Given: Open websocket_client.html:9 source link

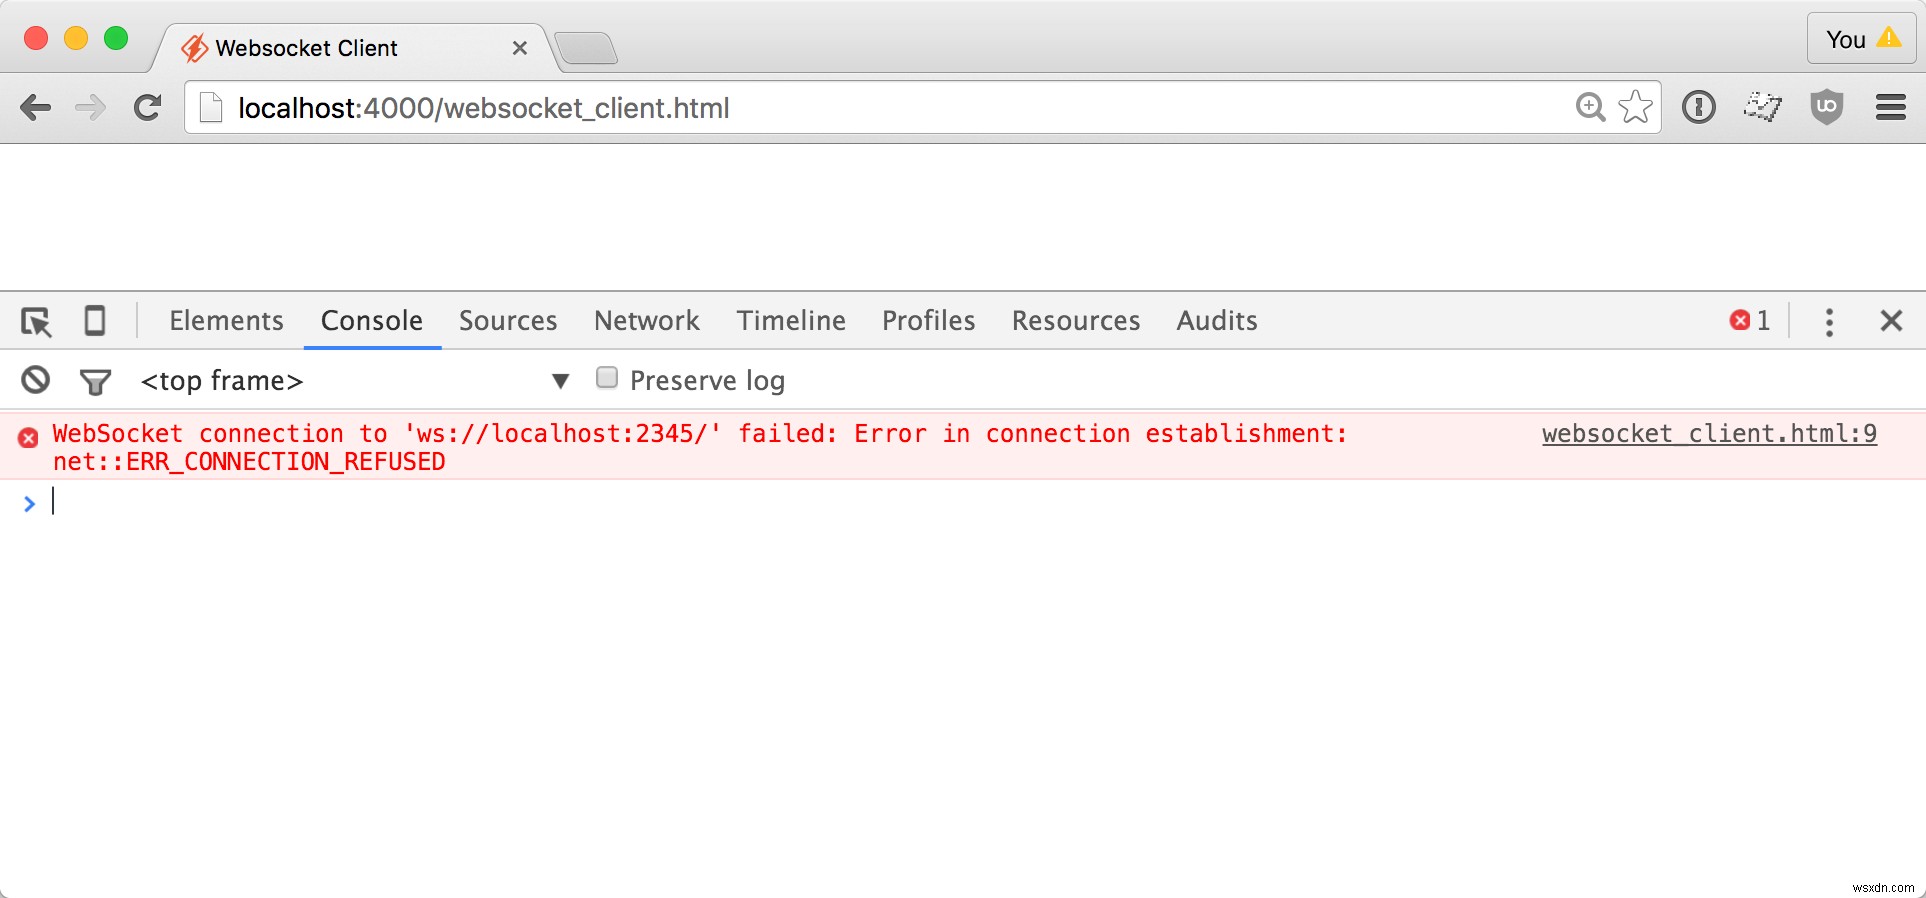Looking at the screenshot, I should [1709, 434].
